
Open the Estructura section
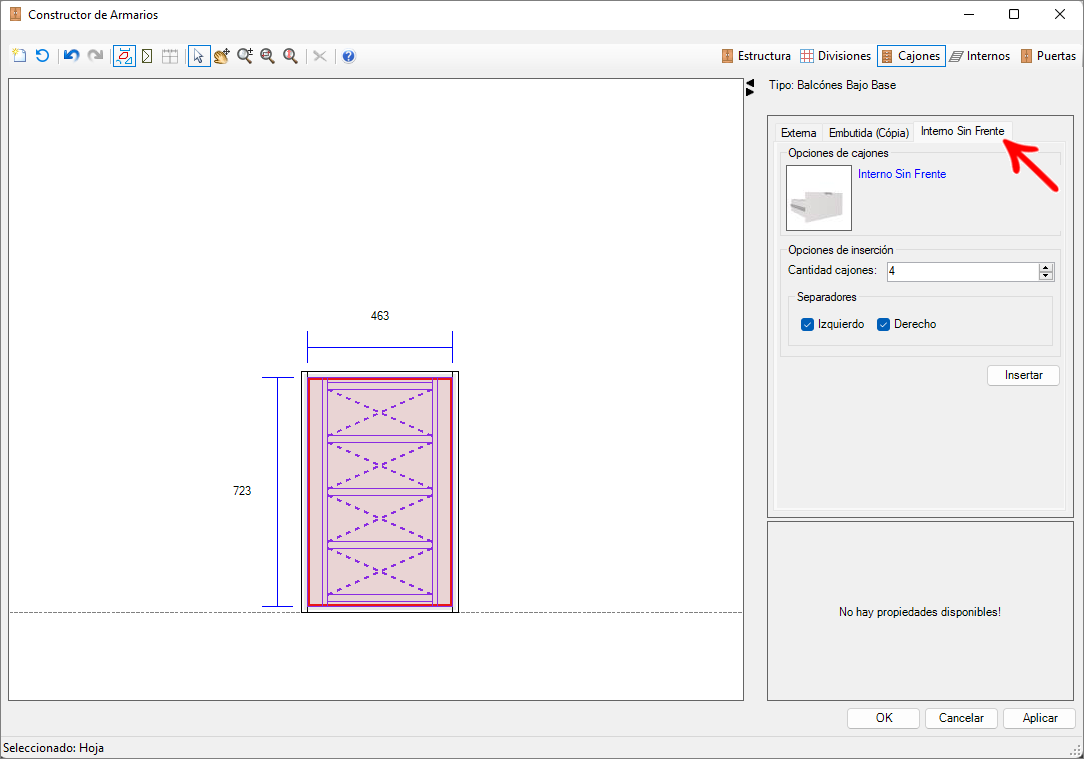(756, 56)
